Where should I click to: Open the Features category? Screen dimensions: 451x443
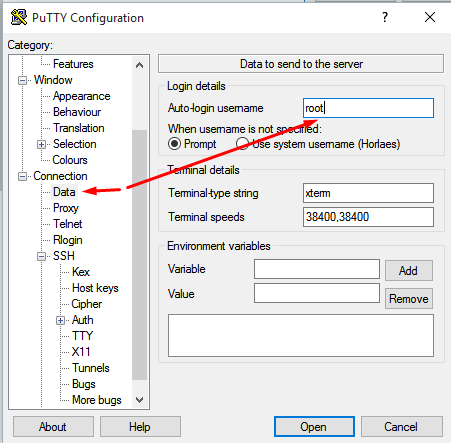pyautogui.click(x=73, y=64)
